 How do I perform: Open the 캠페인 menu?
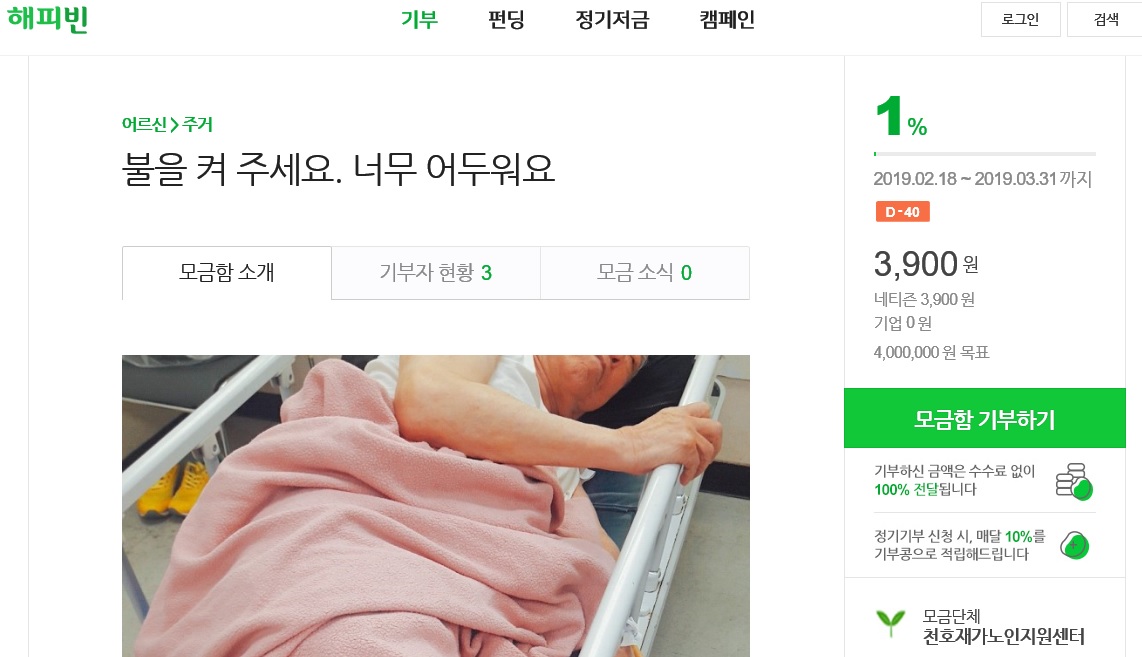point(727,20)
